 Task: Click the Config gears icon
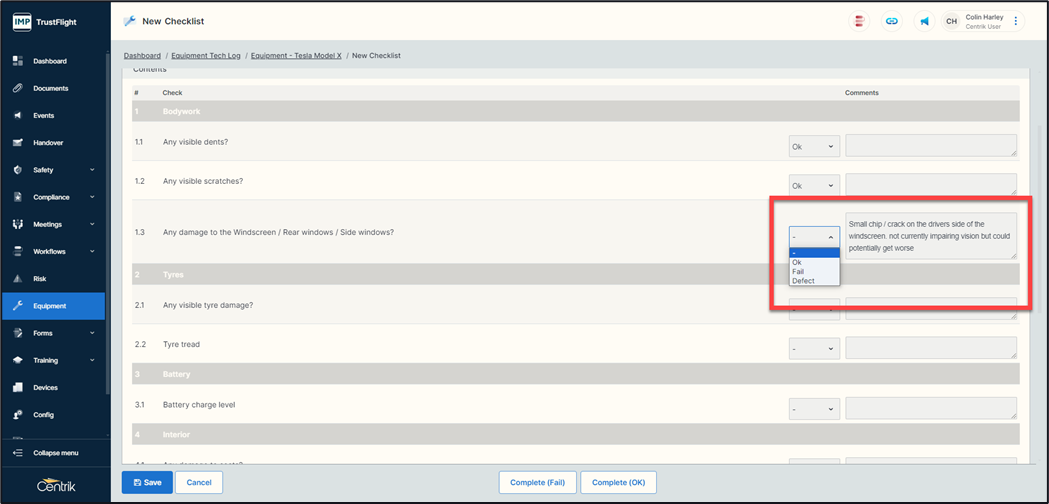(x=18, y=415)
